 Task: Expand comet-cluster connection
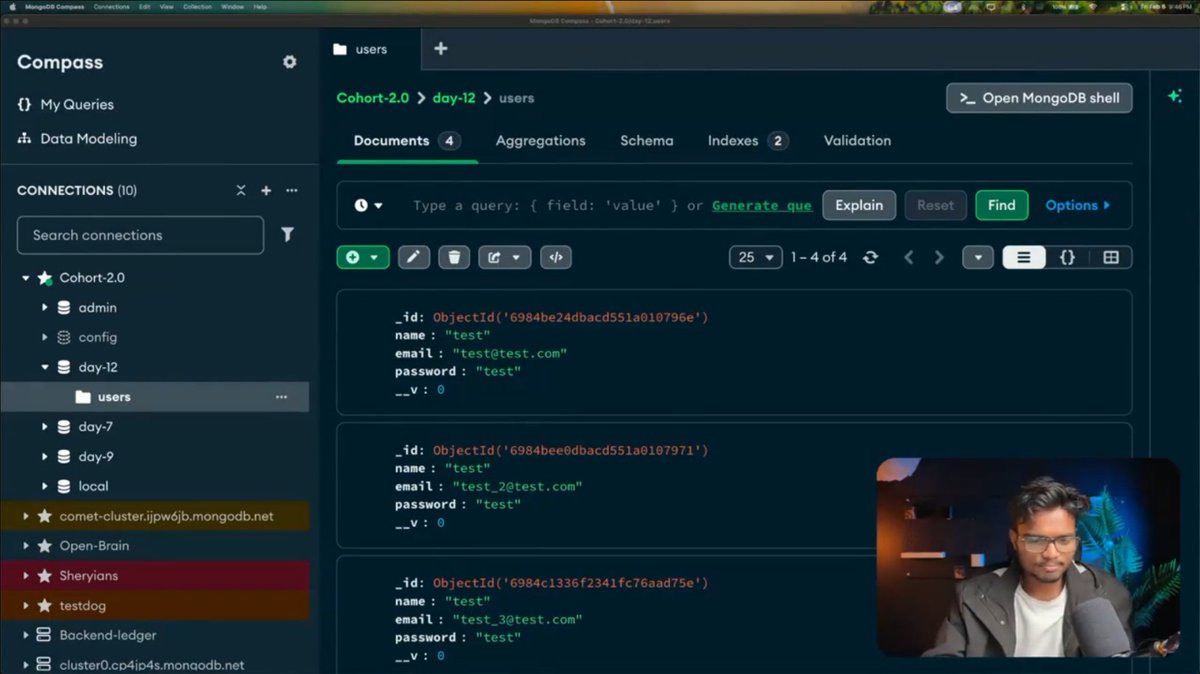pyautogui.click(x=26, y=516)
